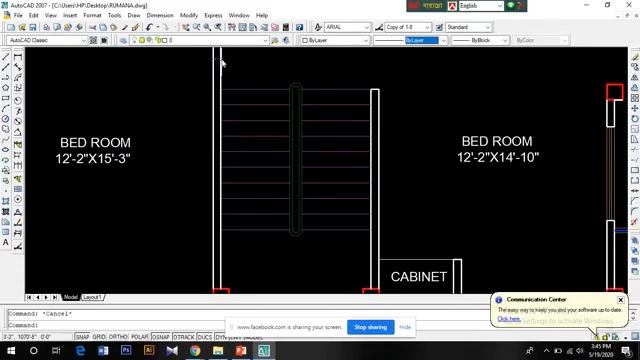Click the BED ROOM 12'-2"X15'-3" text

[93, 151]
